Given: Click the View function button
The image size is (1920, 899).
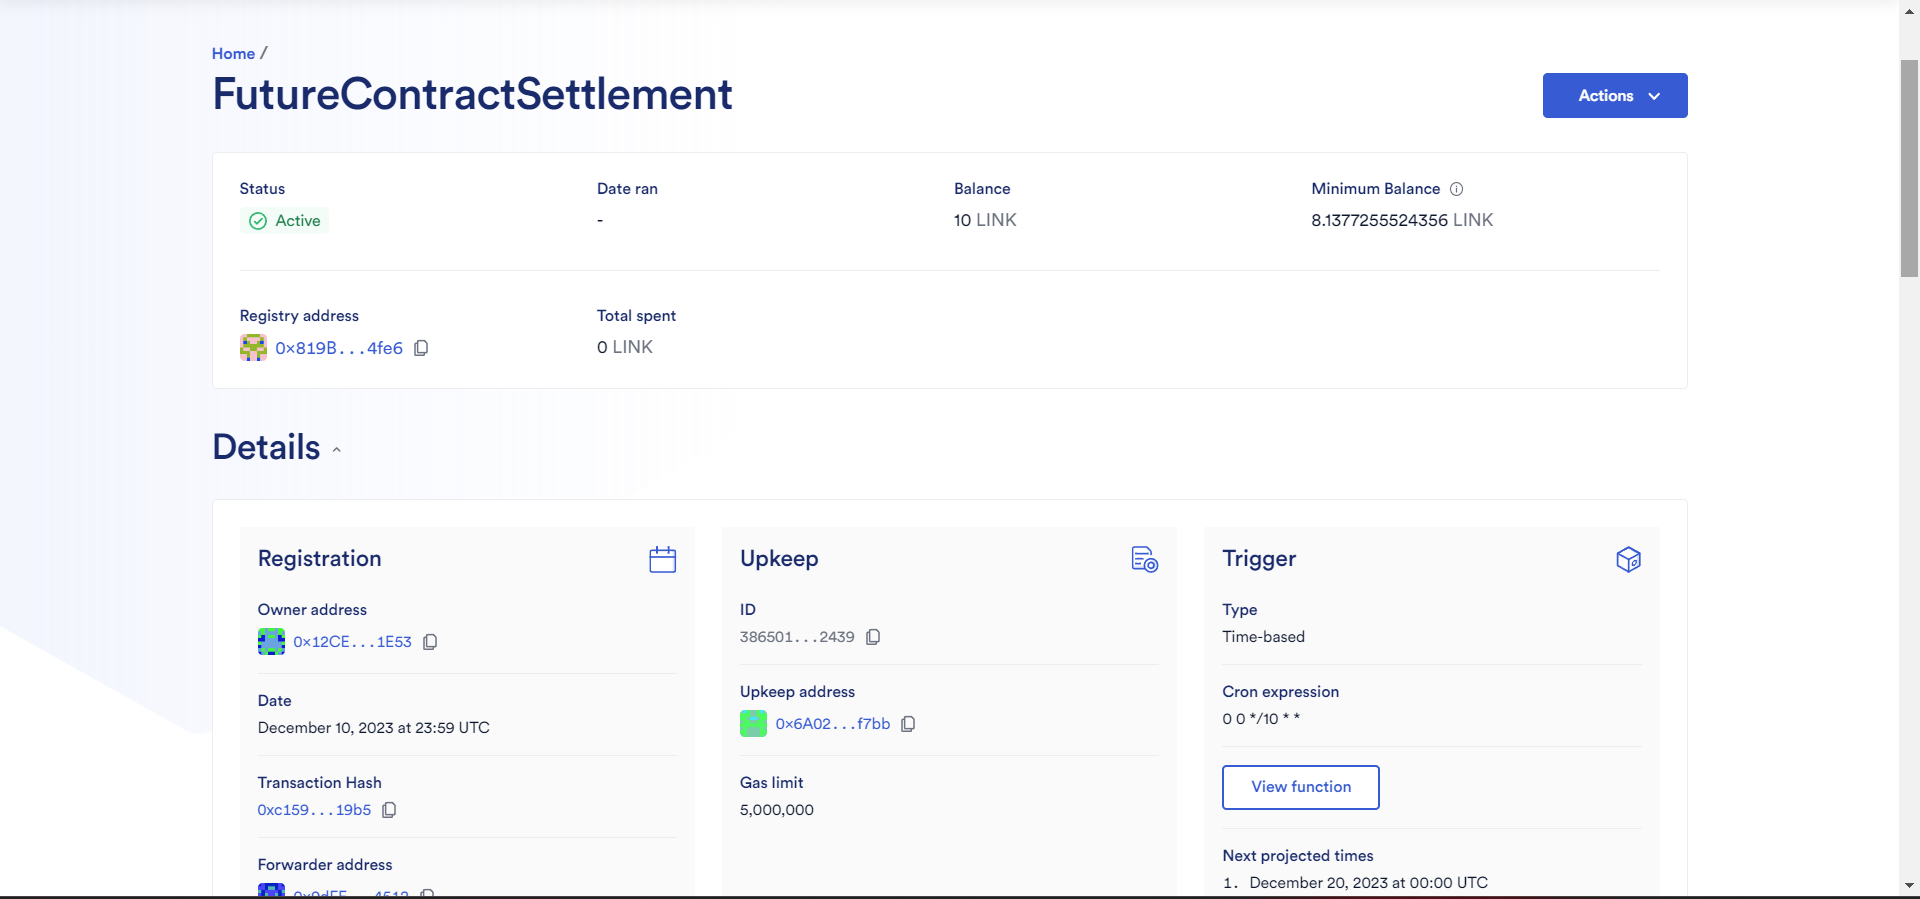Looking at the screenshot, I should [1301, 787].
